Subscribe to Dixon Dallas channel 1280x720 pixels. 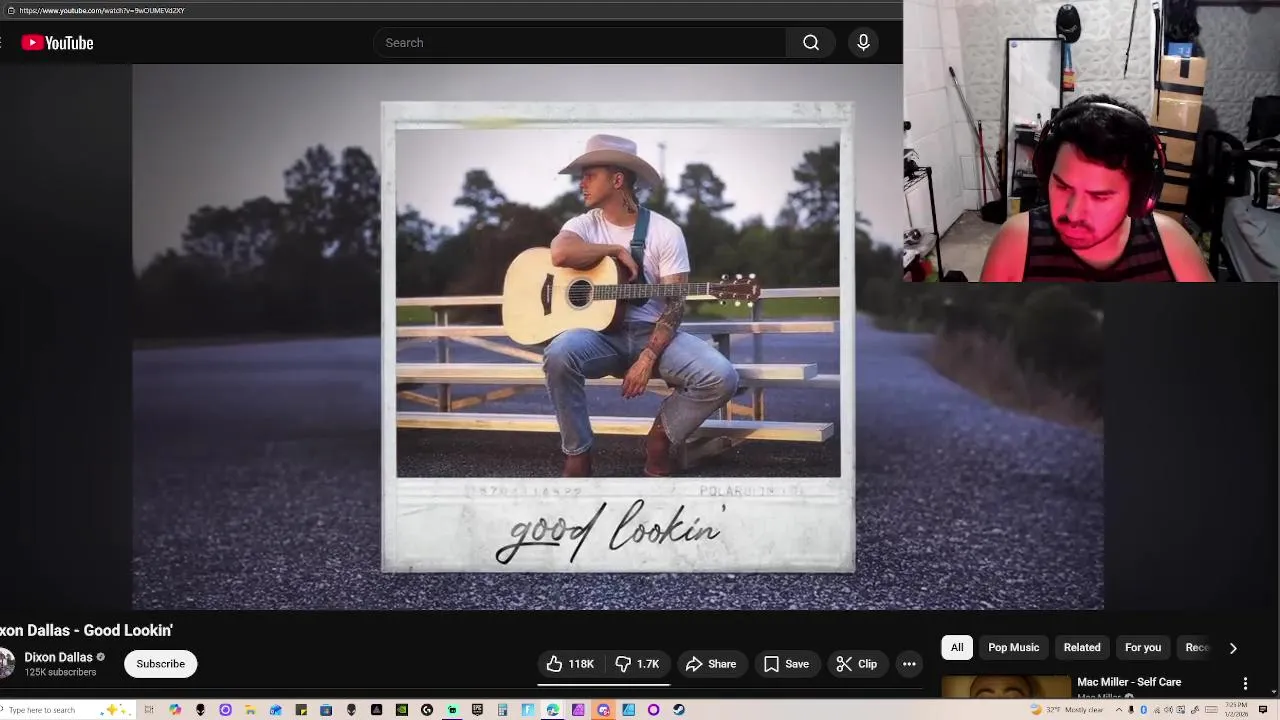pyautogui.click(x=161, y=664)
